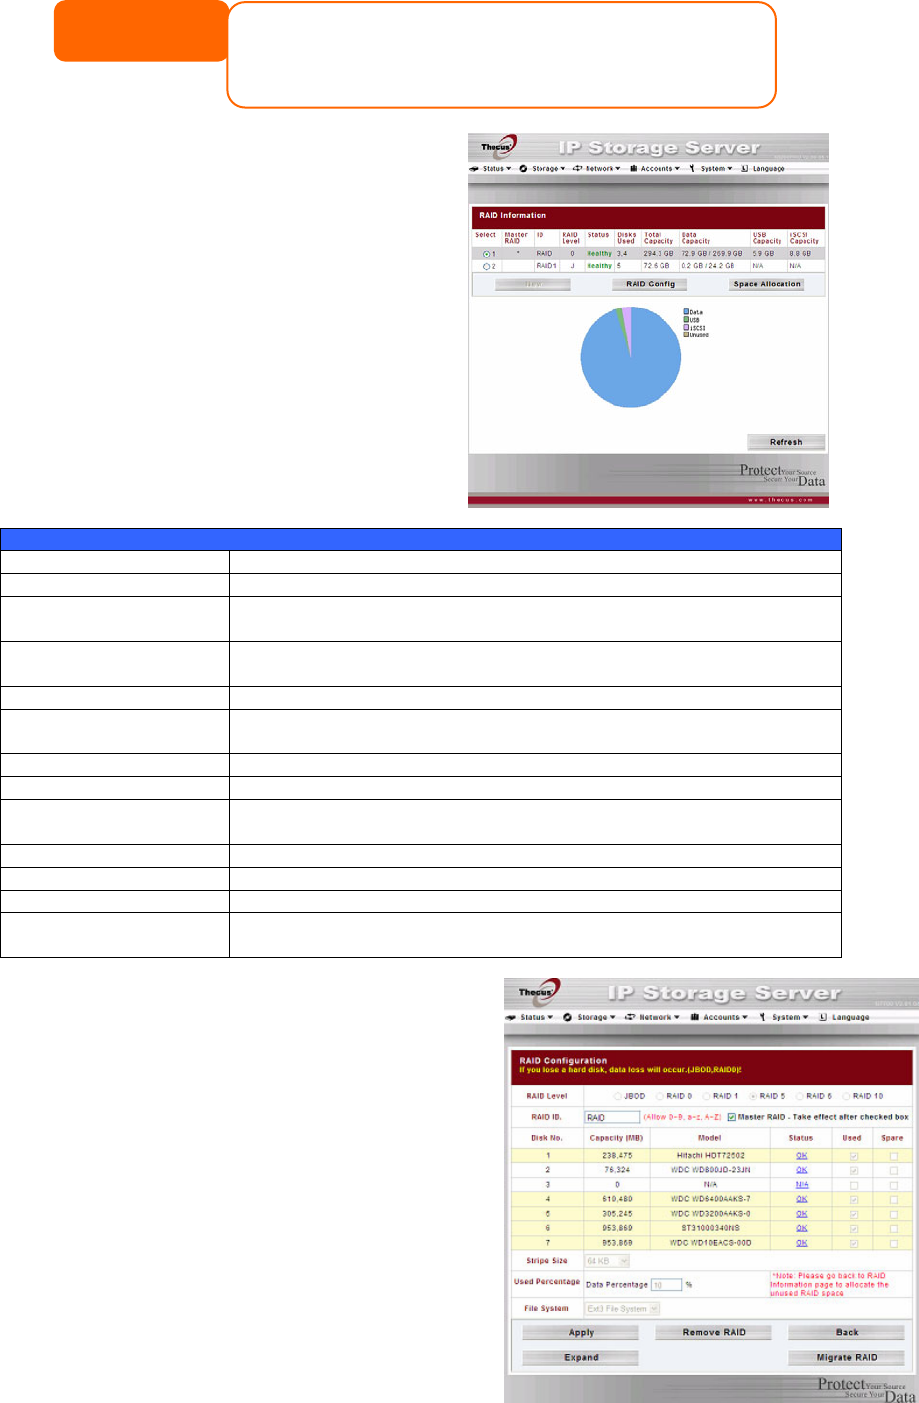Image resolution: width=919 pixels, height=1403 pixels.
Task: Open the Stripe Size dropdown
Action: [x=607, y=1261]
